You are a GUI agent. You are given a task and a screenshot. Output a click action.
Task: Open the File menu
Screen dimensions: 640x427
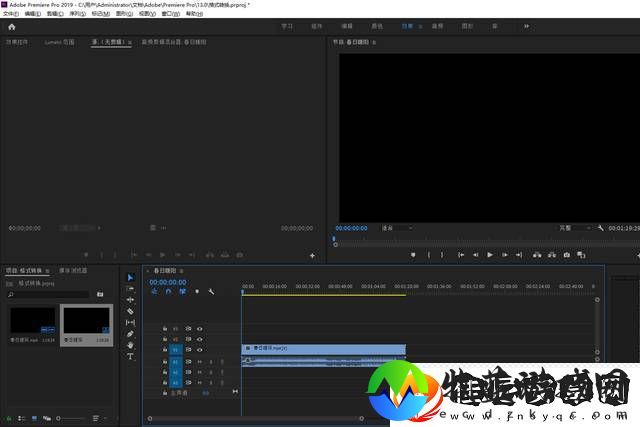(x=11, y=13)
